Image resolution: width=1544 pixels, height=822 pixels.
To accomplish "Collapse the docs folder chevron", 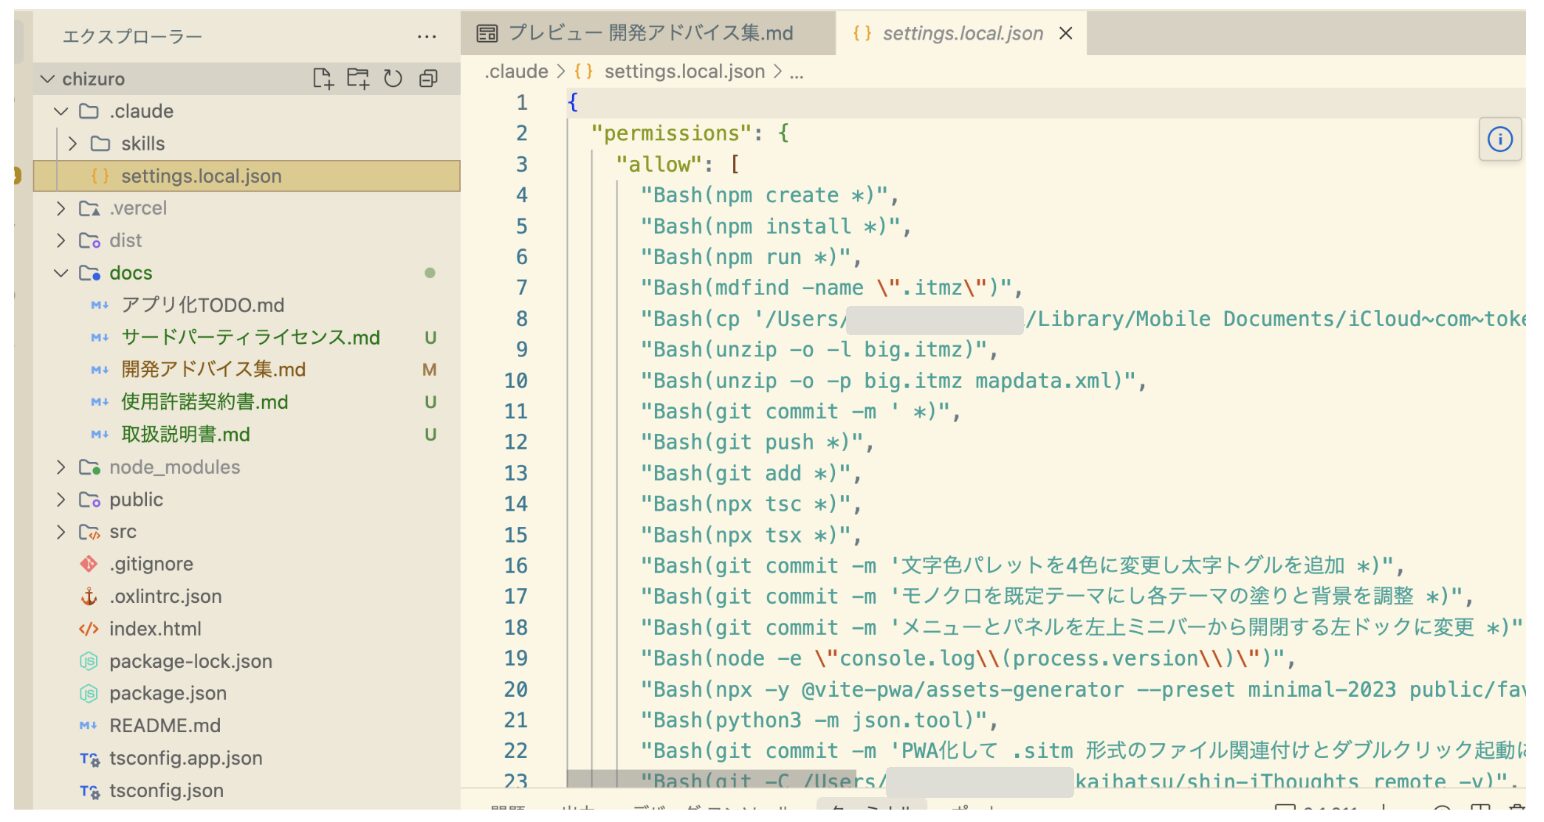I will click(x=61, y=273).
